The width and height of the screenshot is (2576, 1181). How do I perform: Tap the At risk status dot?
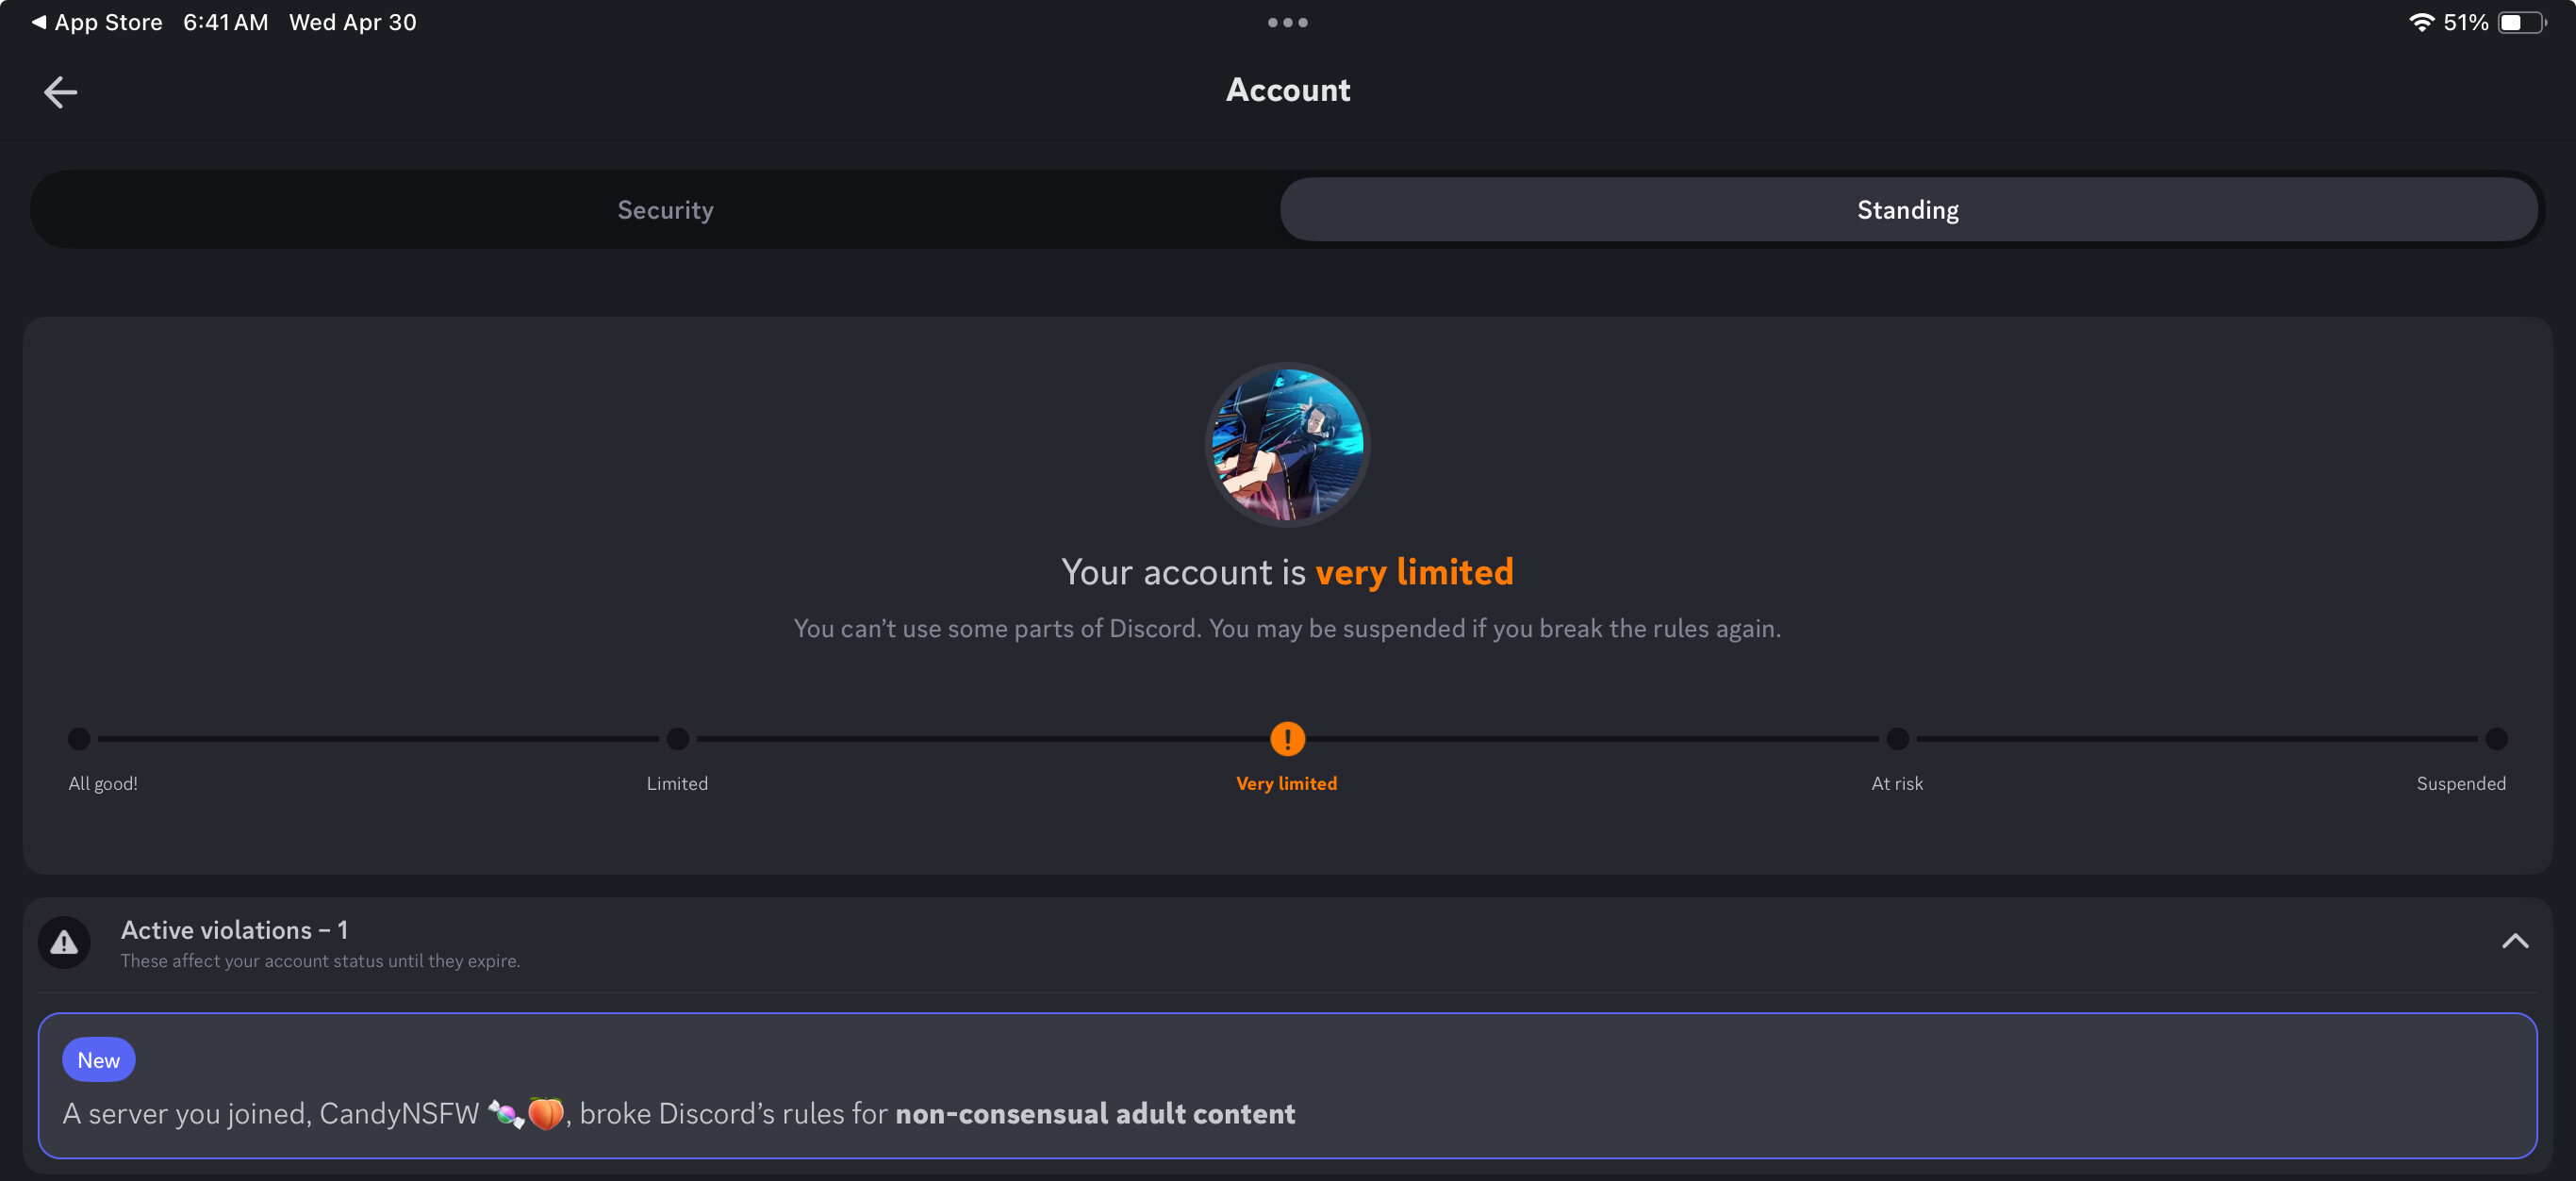click(1897, 739)
